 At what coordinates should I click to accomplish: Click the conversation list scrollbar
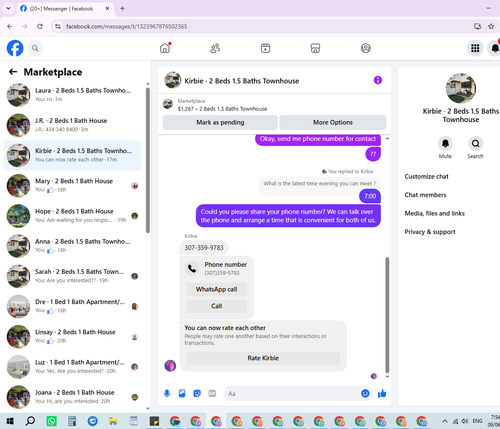148,160
